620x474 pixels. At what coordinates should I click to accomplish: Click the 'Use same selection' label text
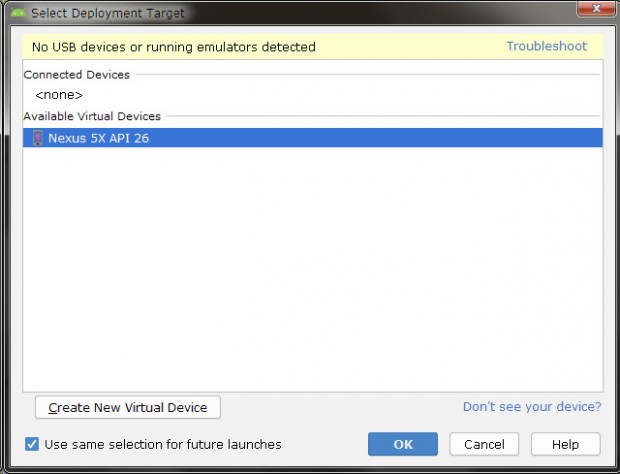[x=163, y=444]
